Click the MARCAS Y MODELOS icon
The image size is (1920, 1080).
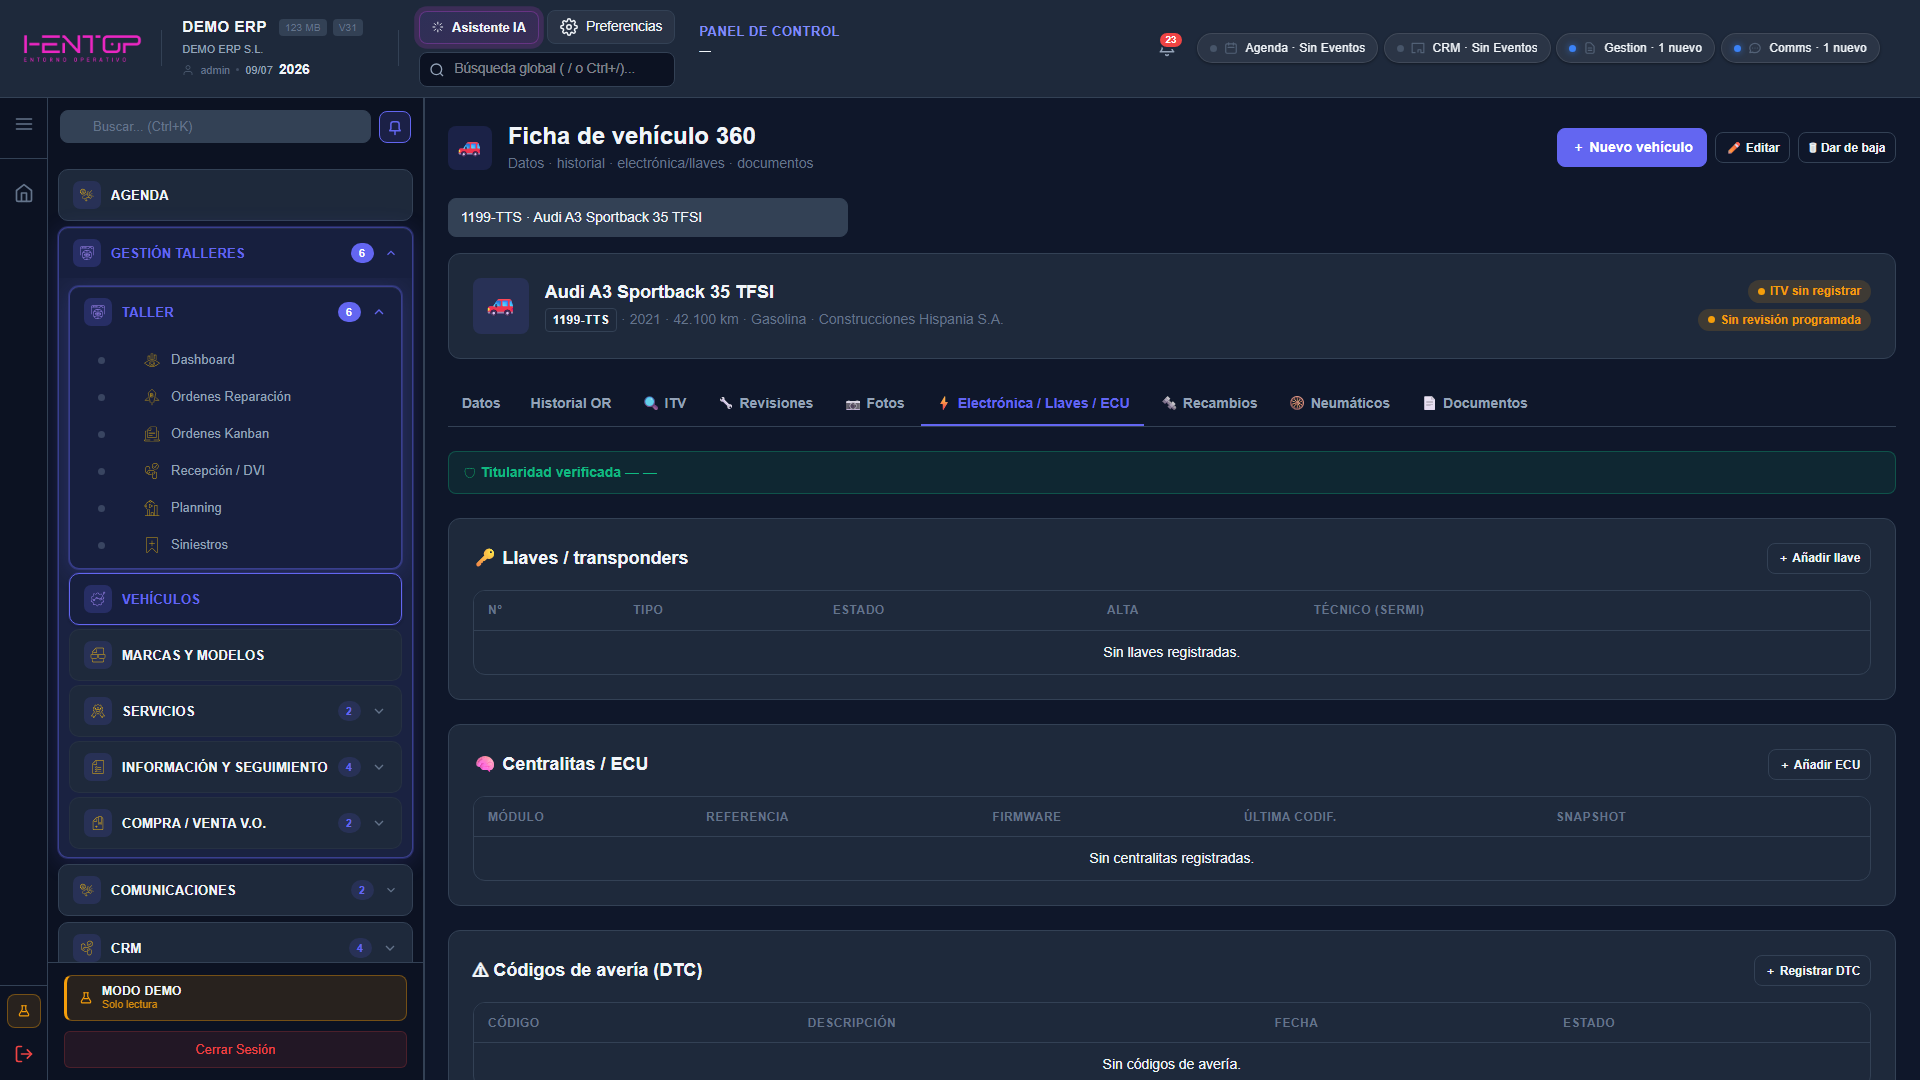point(98,655)
